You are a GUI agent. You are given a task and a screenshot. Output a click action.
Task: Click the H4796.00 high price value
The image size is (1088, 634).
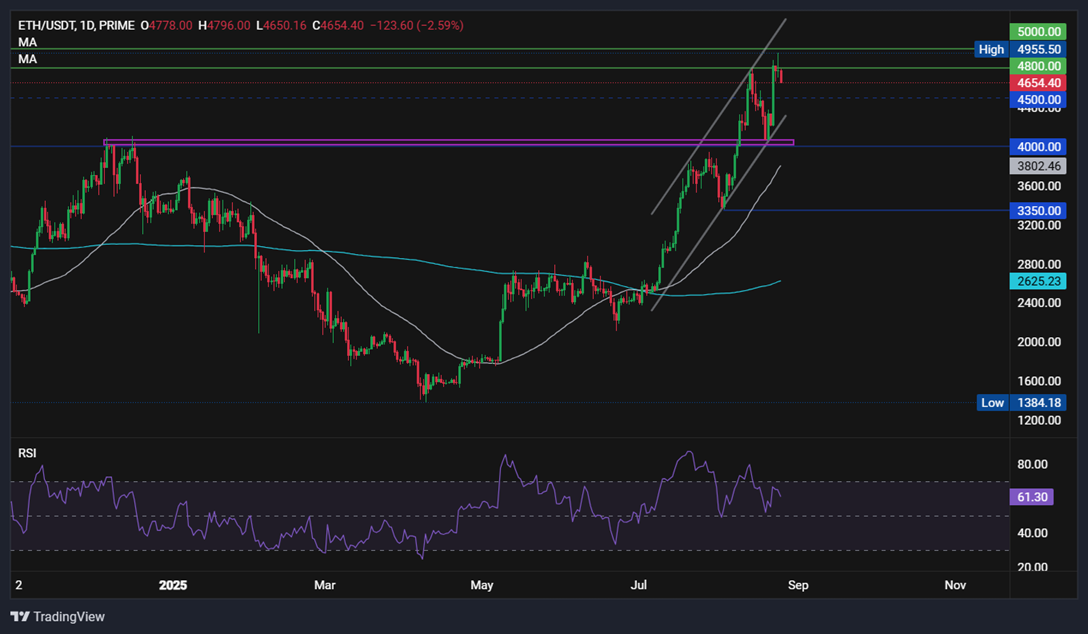click(224, 26)
